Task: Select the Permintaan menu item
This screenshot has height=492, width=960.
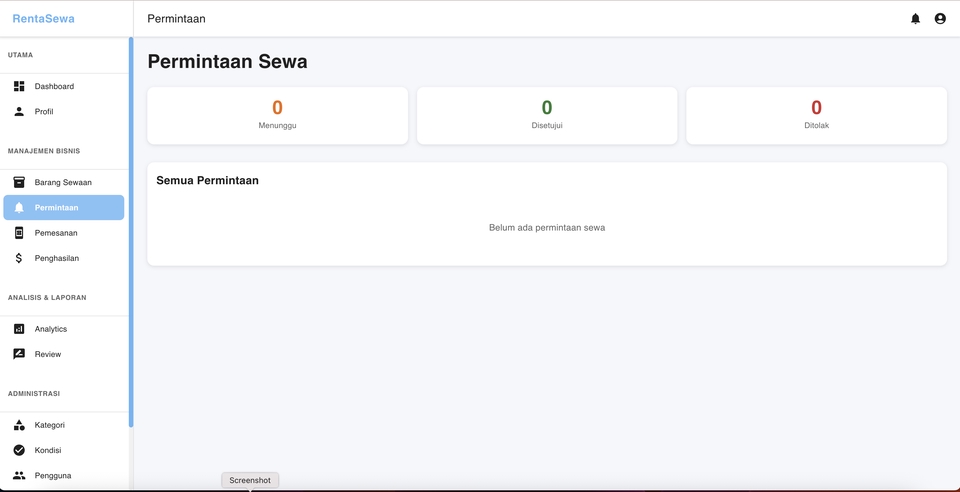Action: click(64, 208)
